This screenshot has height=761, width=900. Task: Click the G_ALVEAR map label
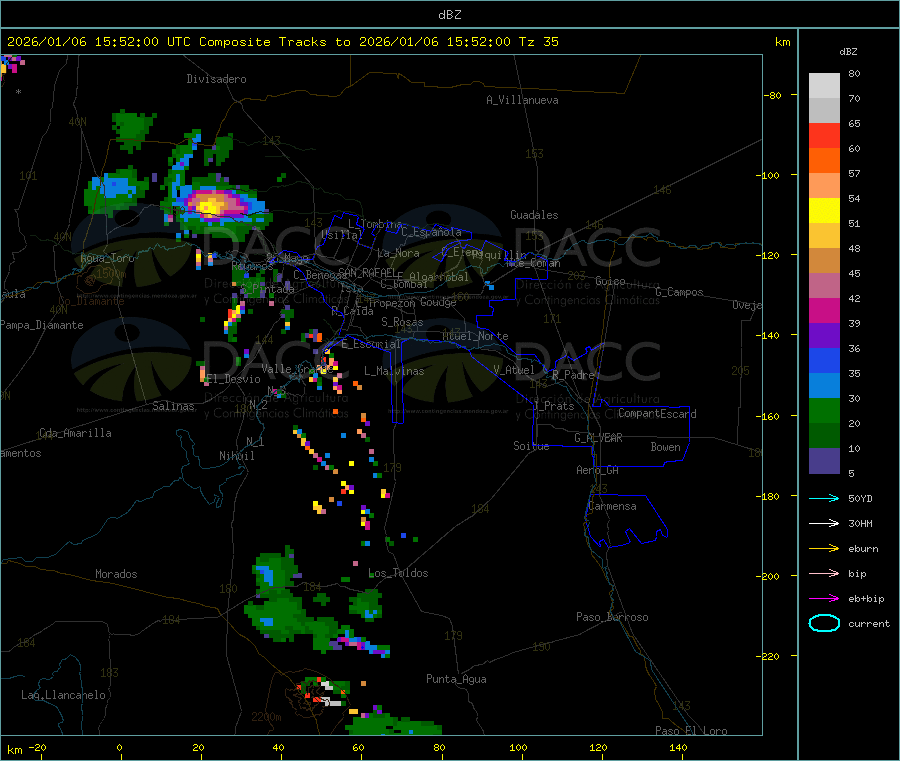[x=598, y=438]
